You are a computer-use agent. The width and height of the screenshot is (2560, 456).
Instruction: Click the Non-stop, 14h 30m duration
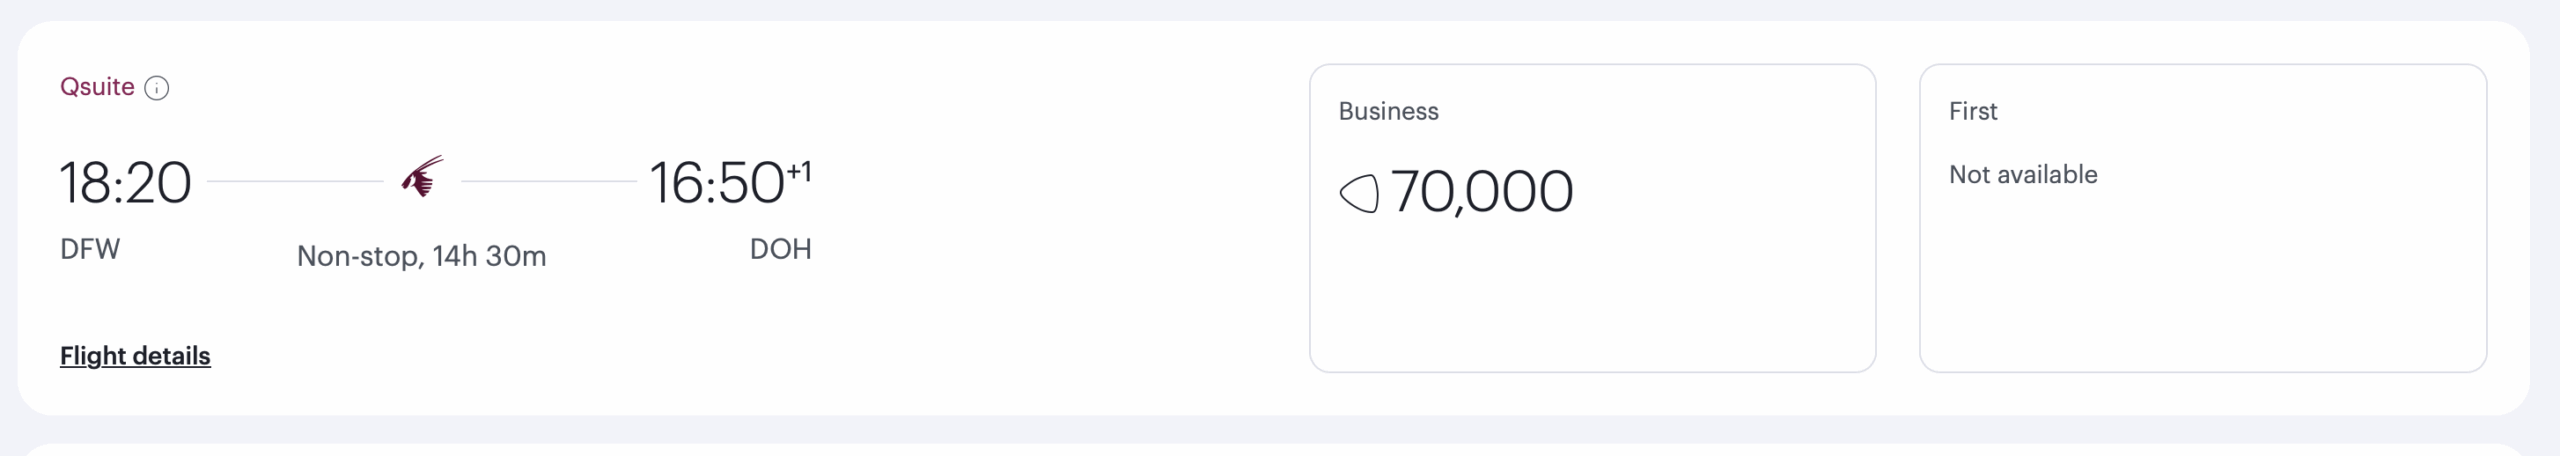[421, 256]
